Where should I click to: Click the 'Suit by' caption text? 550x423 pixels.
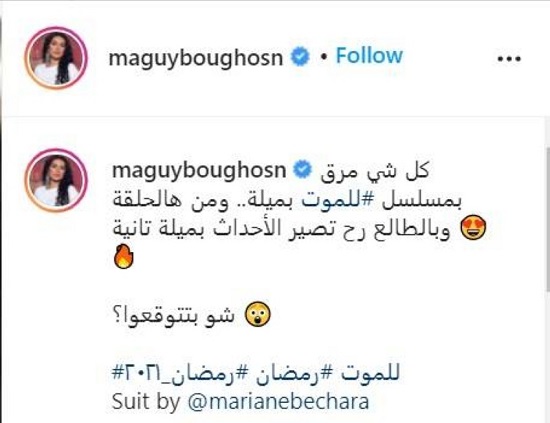tap(146, 402)
